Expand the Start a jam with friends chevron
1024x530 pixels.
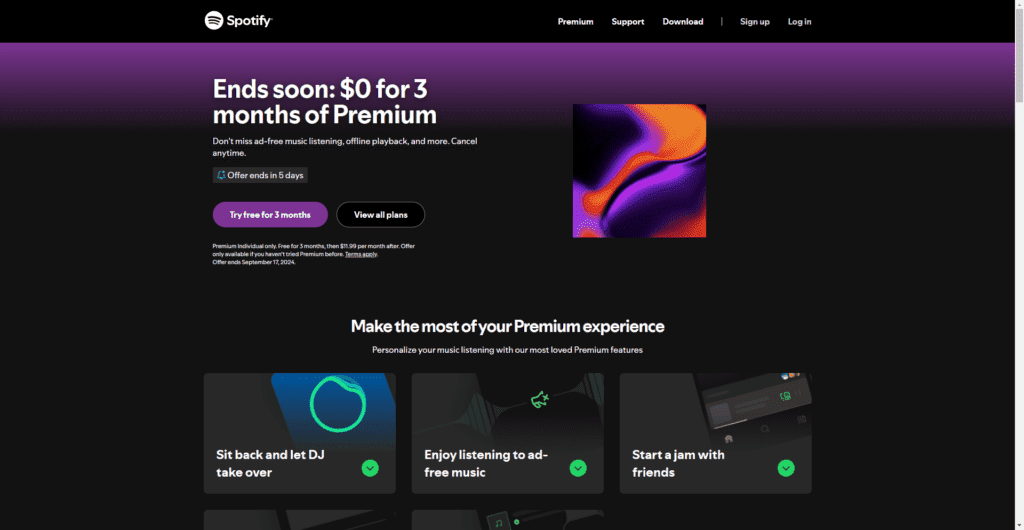[x=786, y=468]
